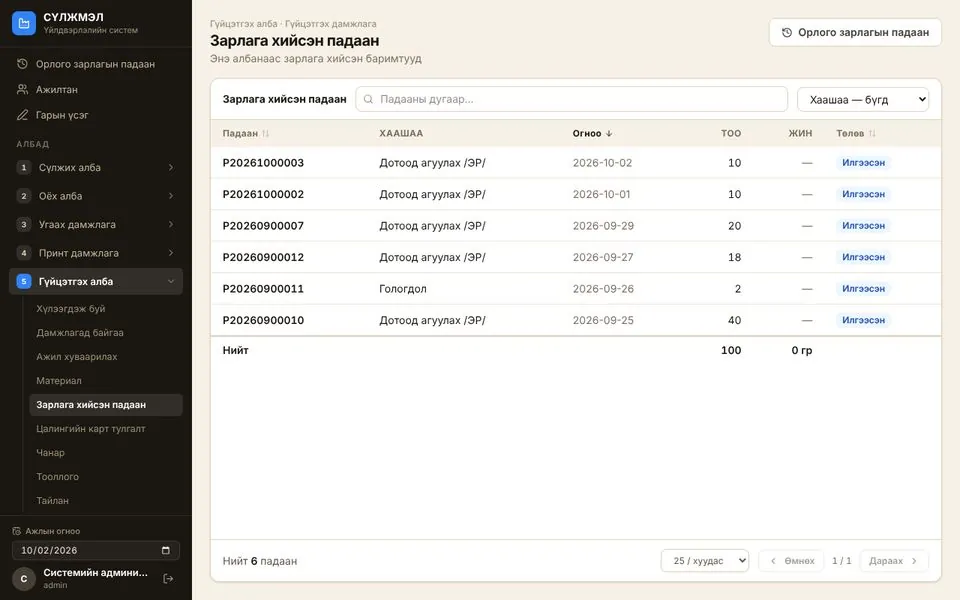
Task: Expand the Угаах дамжлага section chevron
Action: (x=171, y=224)
